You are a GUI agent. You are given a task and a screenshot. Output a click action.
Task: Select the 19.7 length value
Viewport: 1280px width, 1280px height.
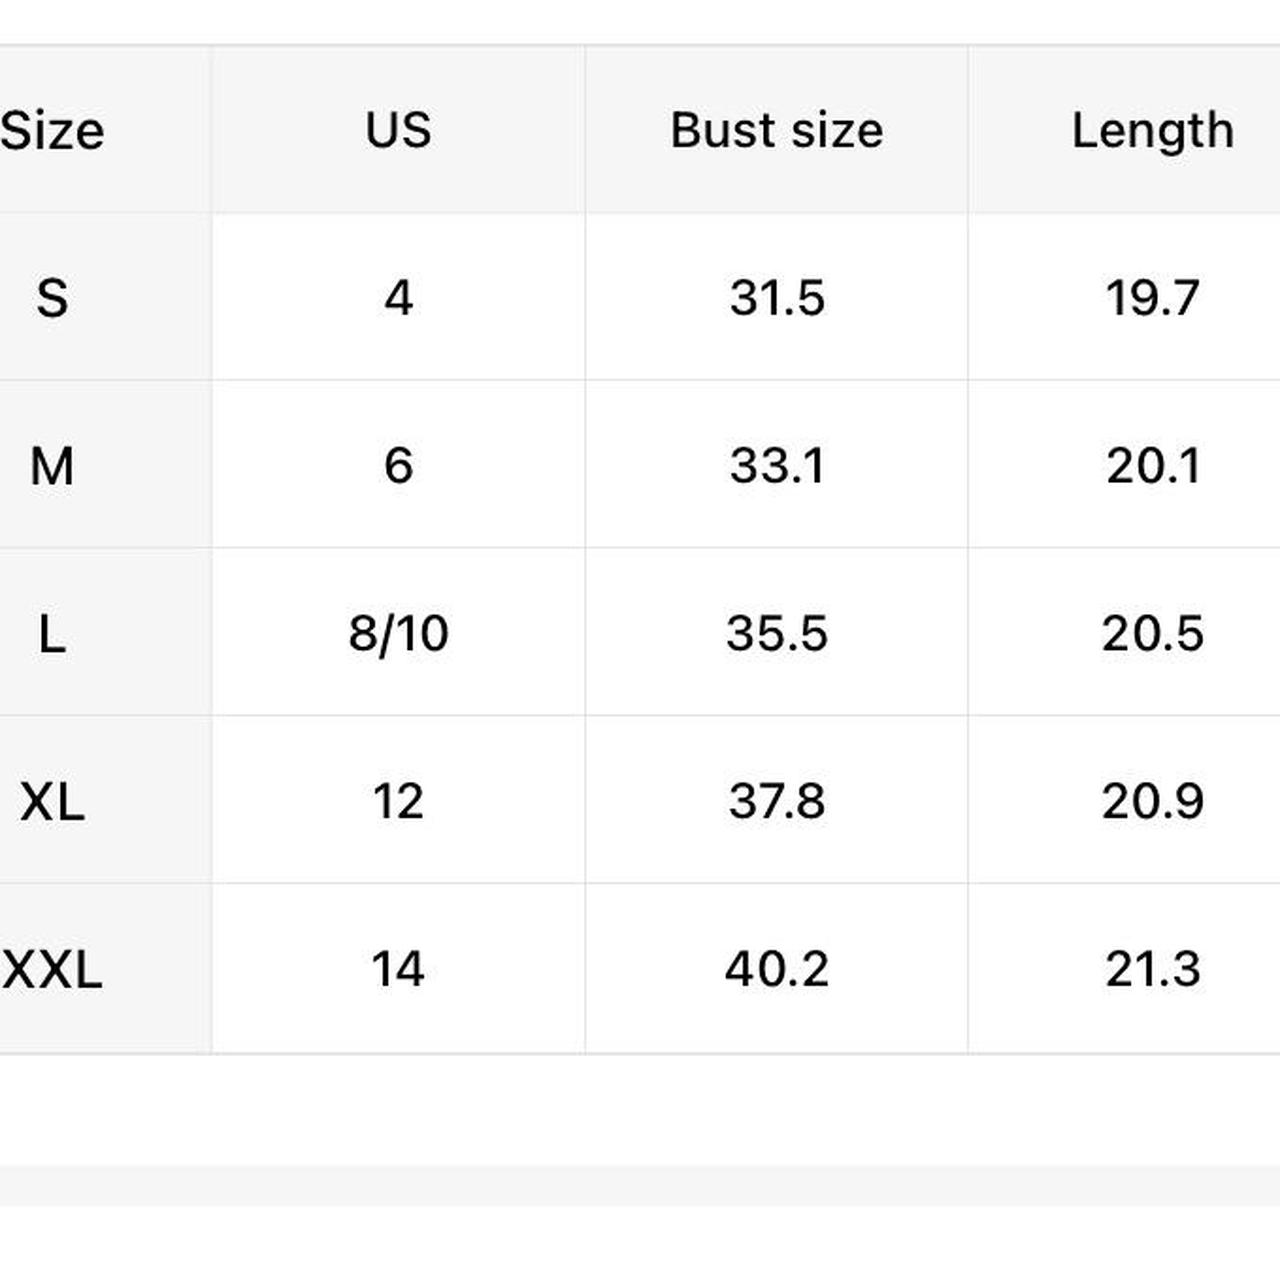pos(1152,298)
